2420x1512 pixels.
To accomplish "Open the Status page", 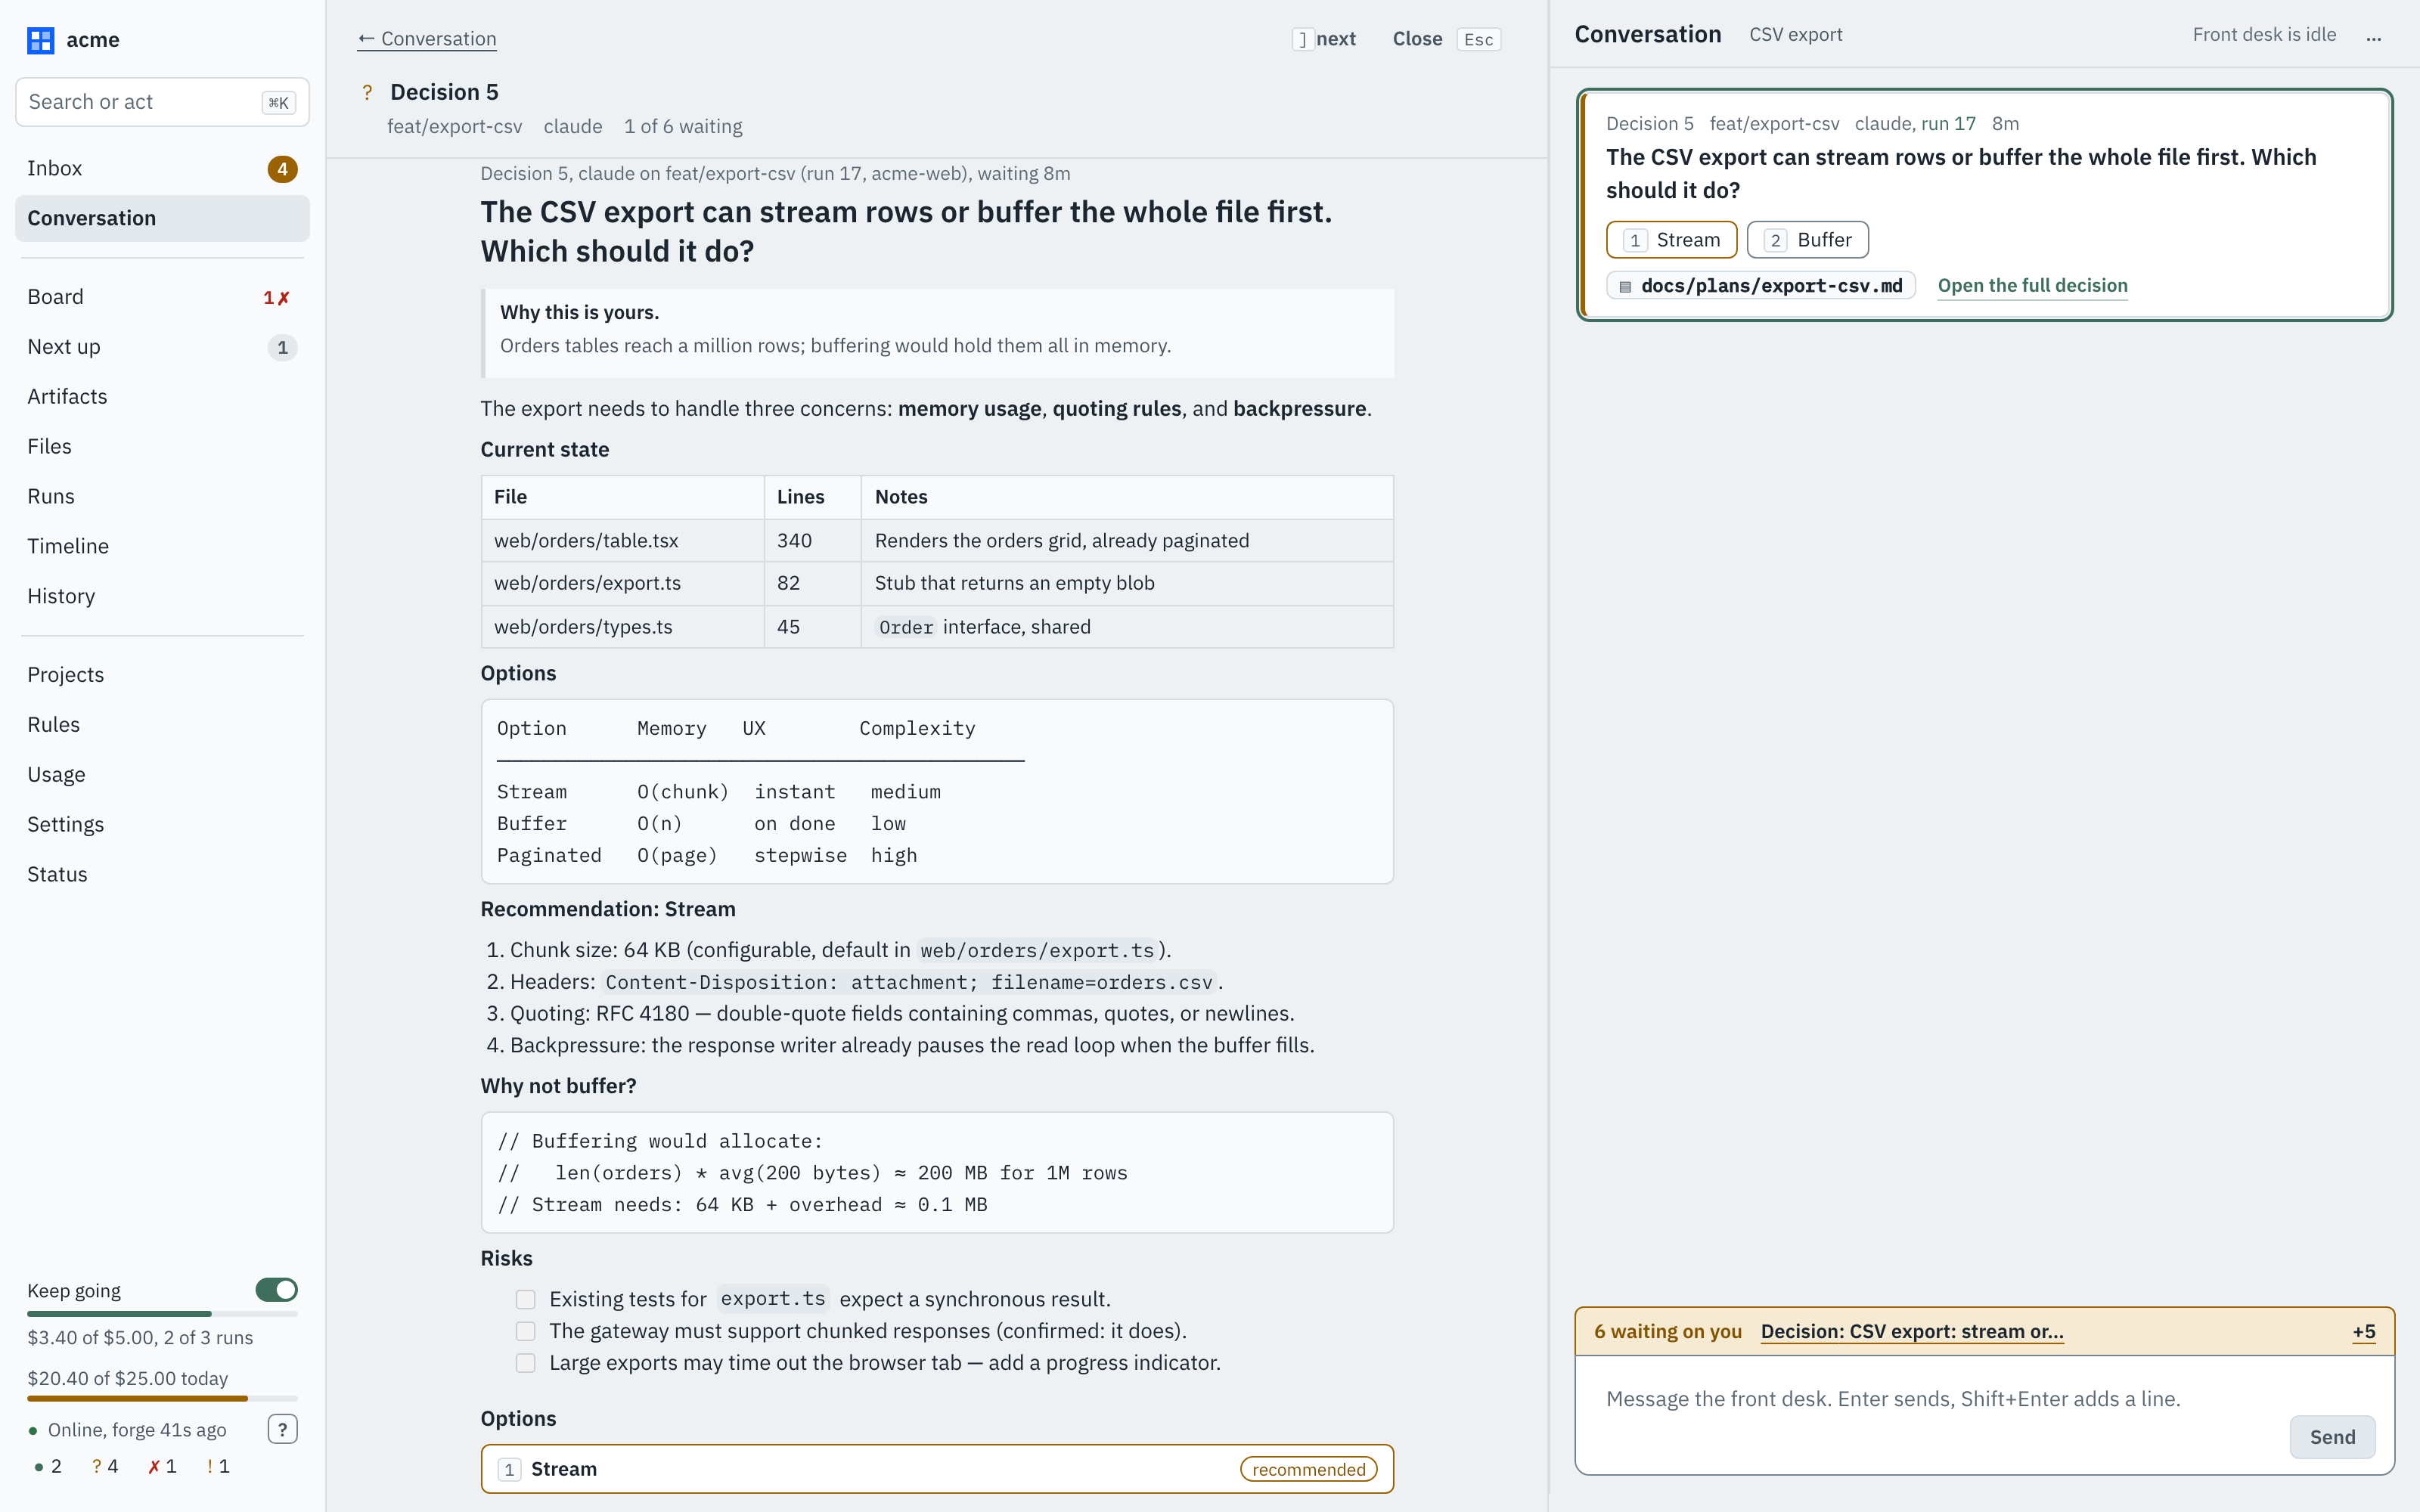I will point(162,875).
